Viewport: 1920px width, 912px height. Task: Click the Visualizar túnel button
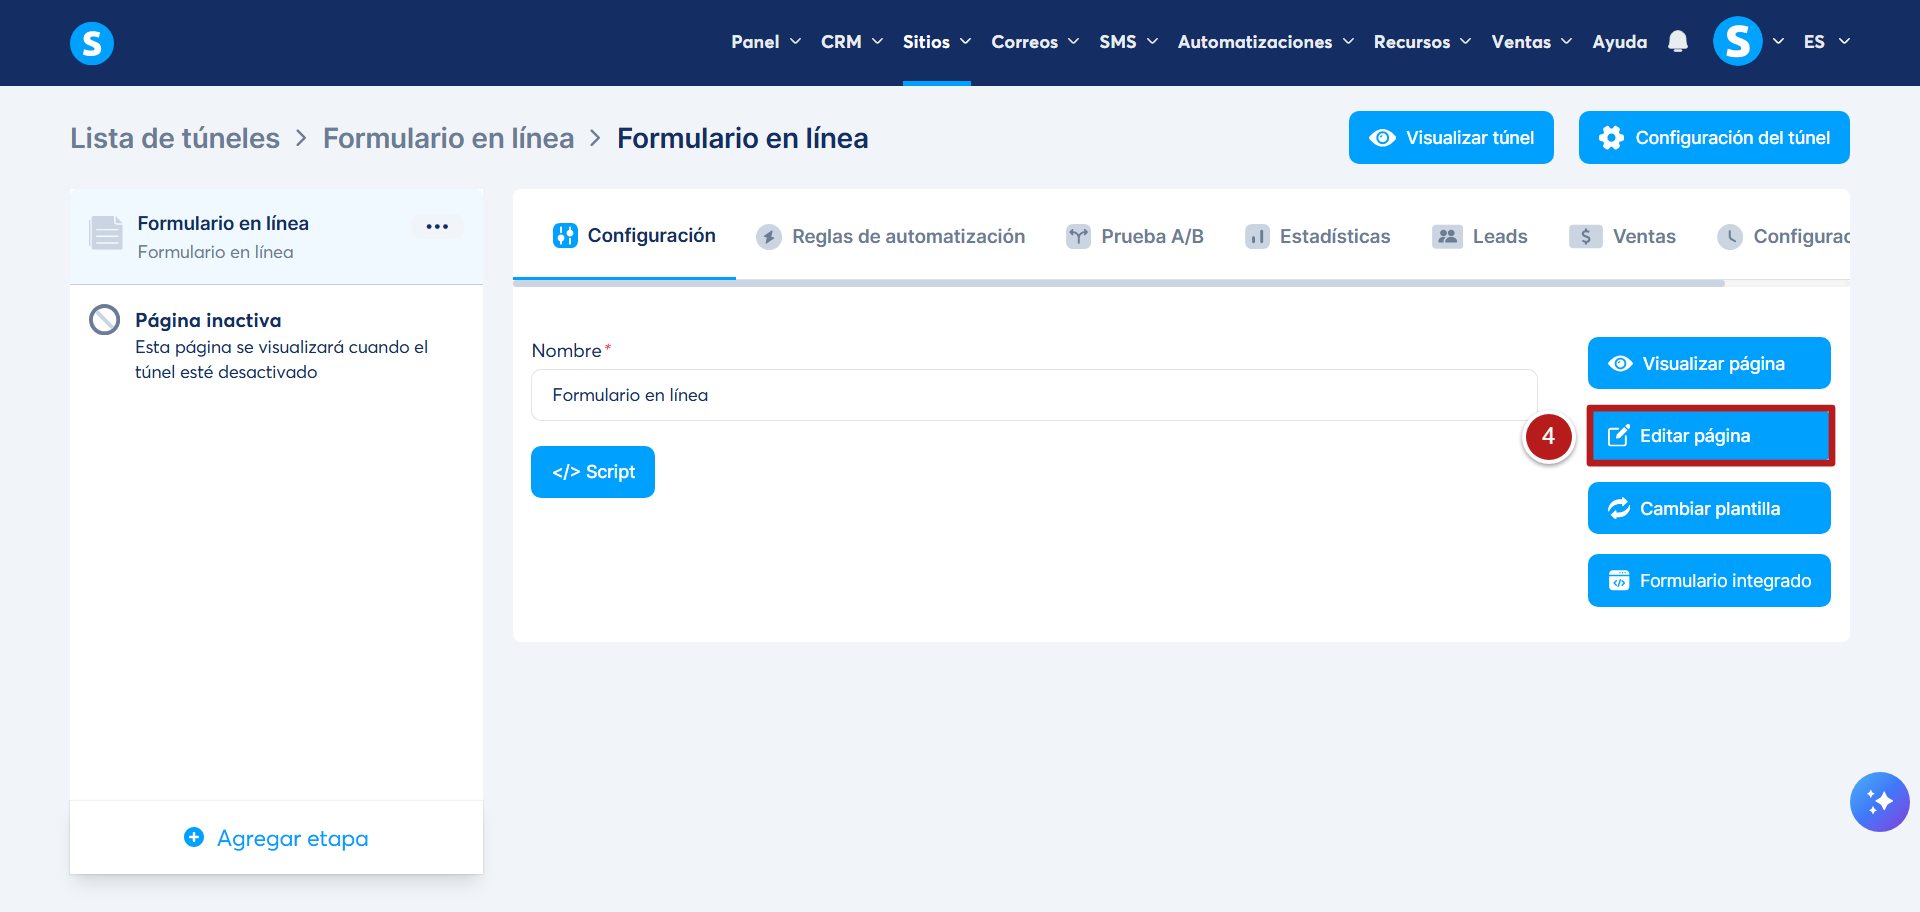pyautogui.click(x=1451, y=138)
